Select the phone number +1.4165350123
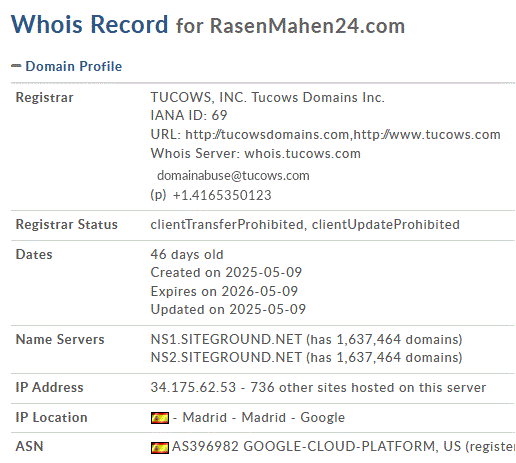Screen dimensions: 516x463 [222, 195]
